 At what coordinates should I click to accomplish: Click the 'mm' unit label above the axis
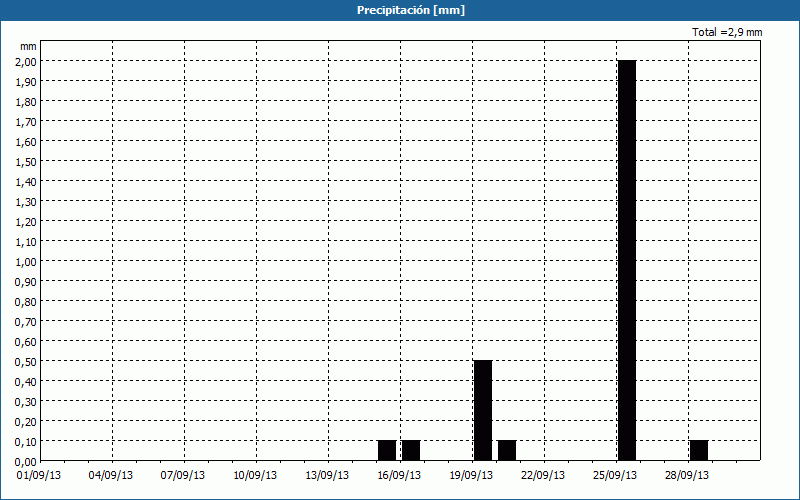(x=29, y=46)
